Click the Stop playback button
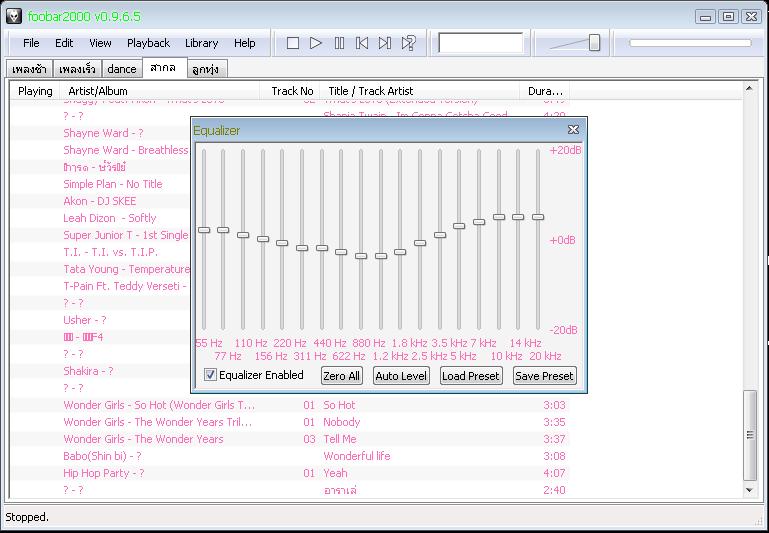The height and width of the screenshot is (533, 769). click(x=293, y=43)
